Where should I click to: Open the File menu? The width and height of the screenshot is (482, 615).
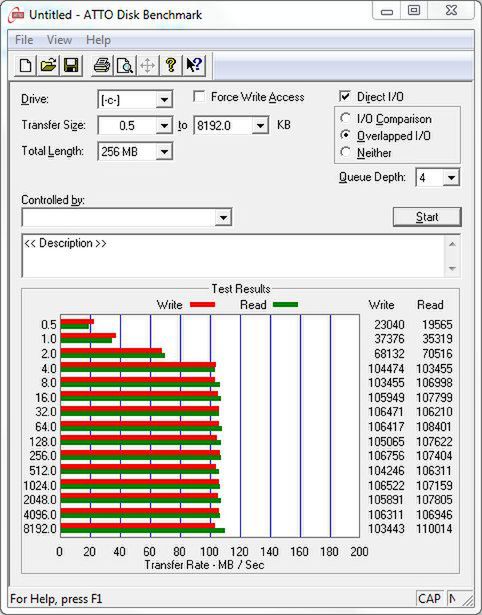pos(24,40)
